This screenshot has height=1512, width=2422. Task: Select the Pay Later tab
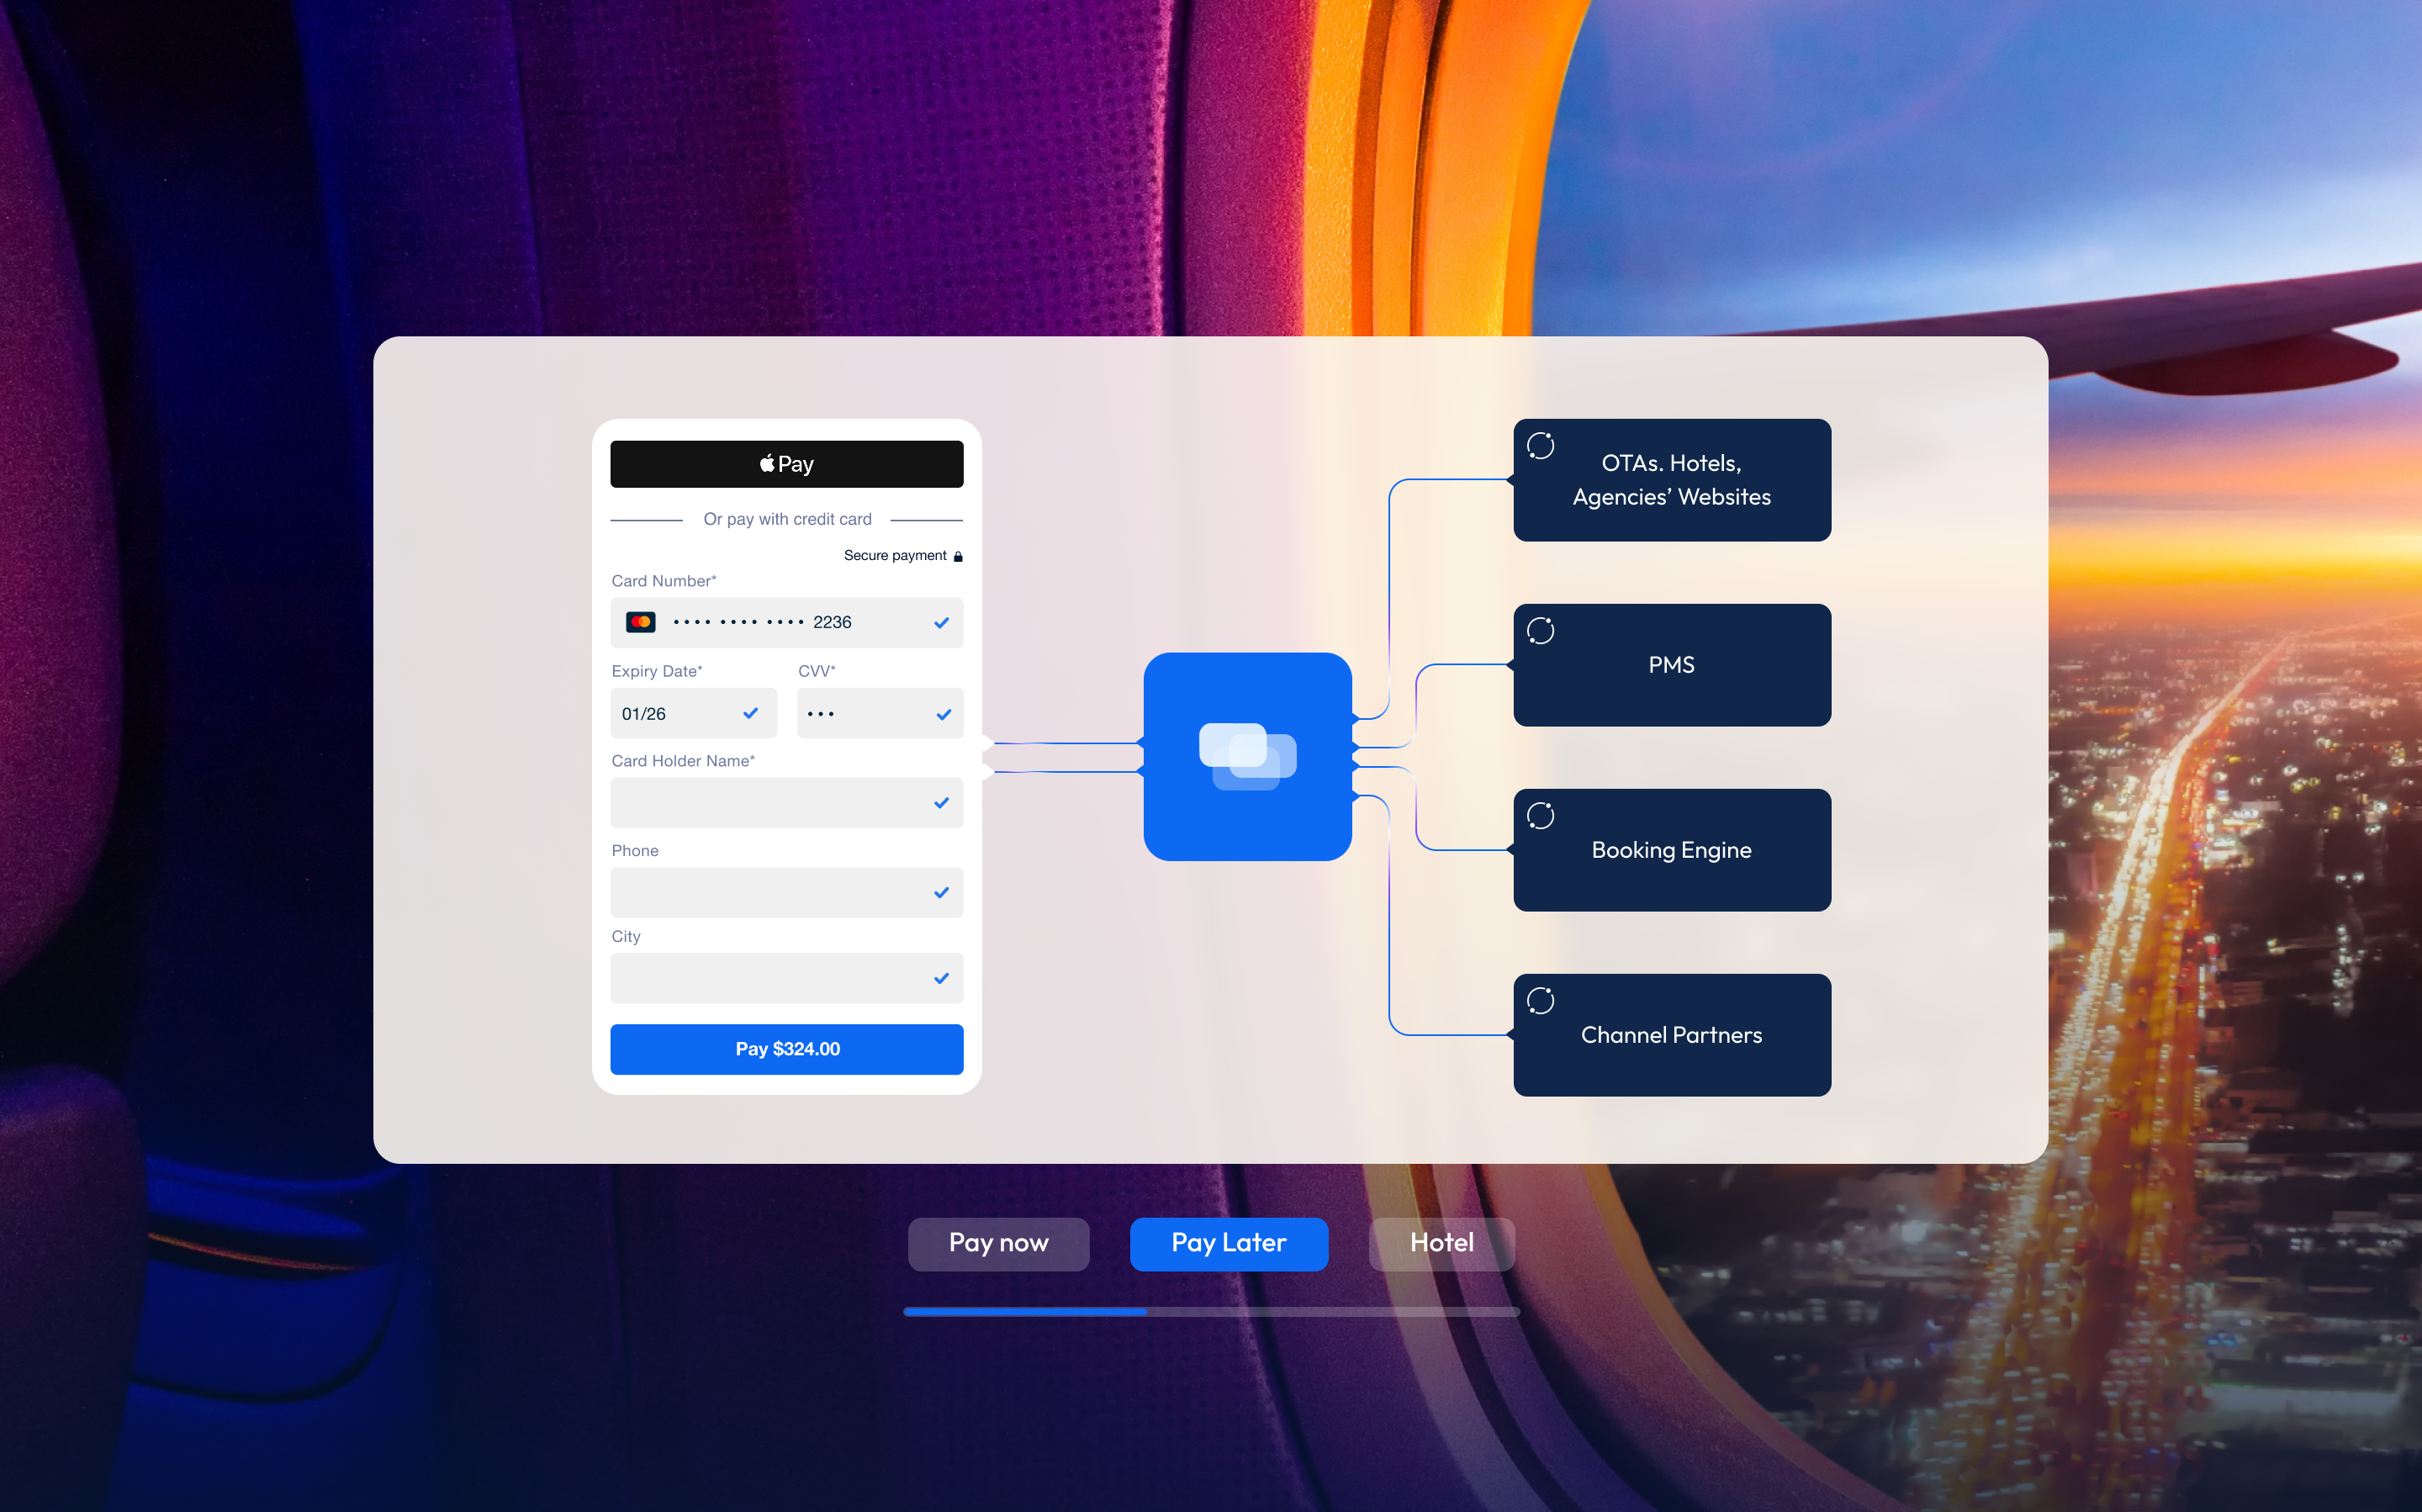(1228, 1243)
